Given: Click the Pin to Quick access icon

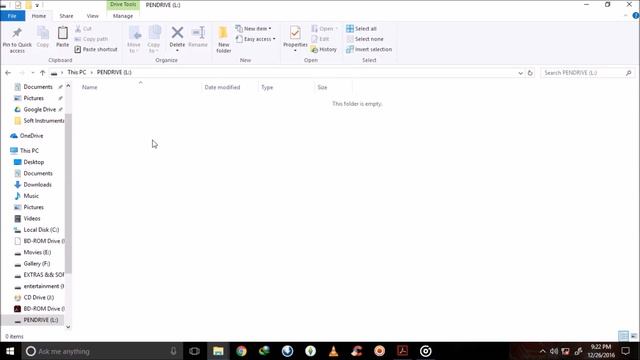Looking at the screenshot, I should point(17,33).
